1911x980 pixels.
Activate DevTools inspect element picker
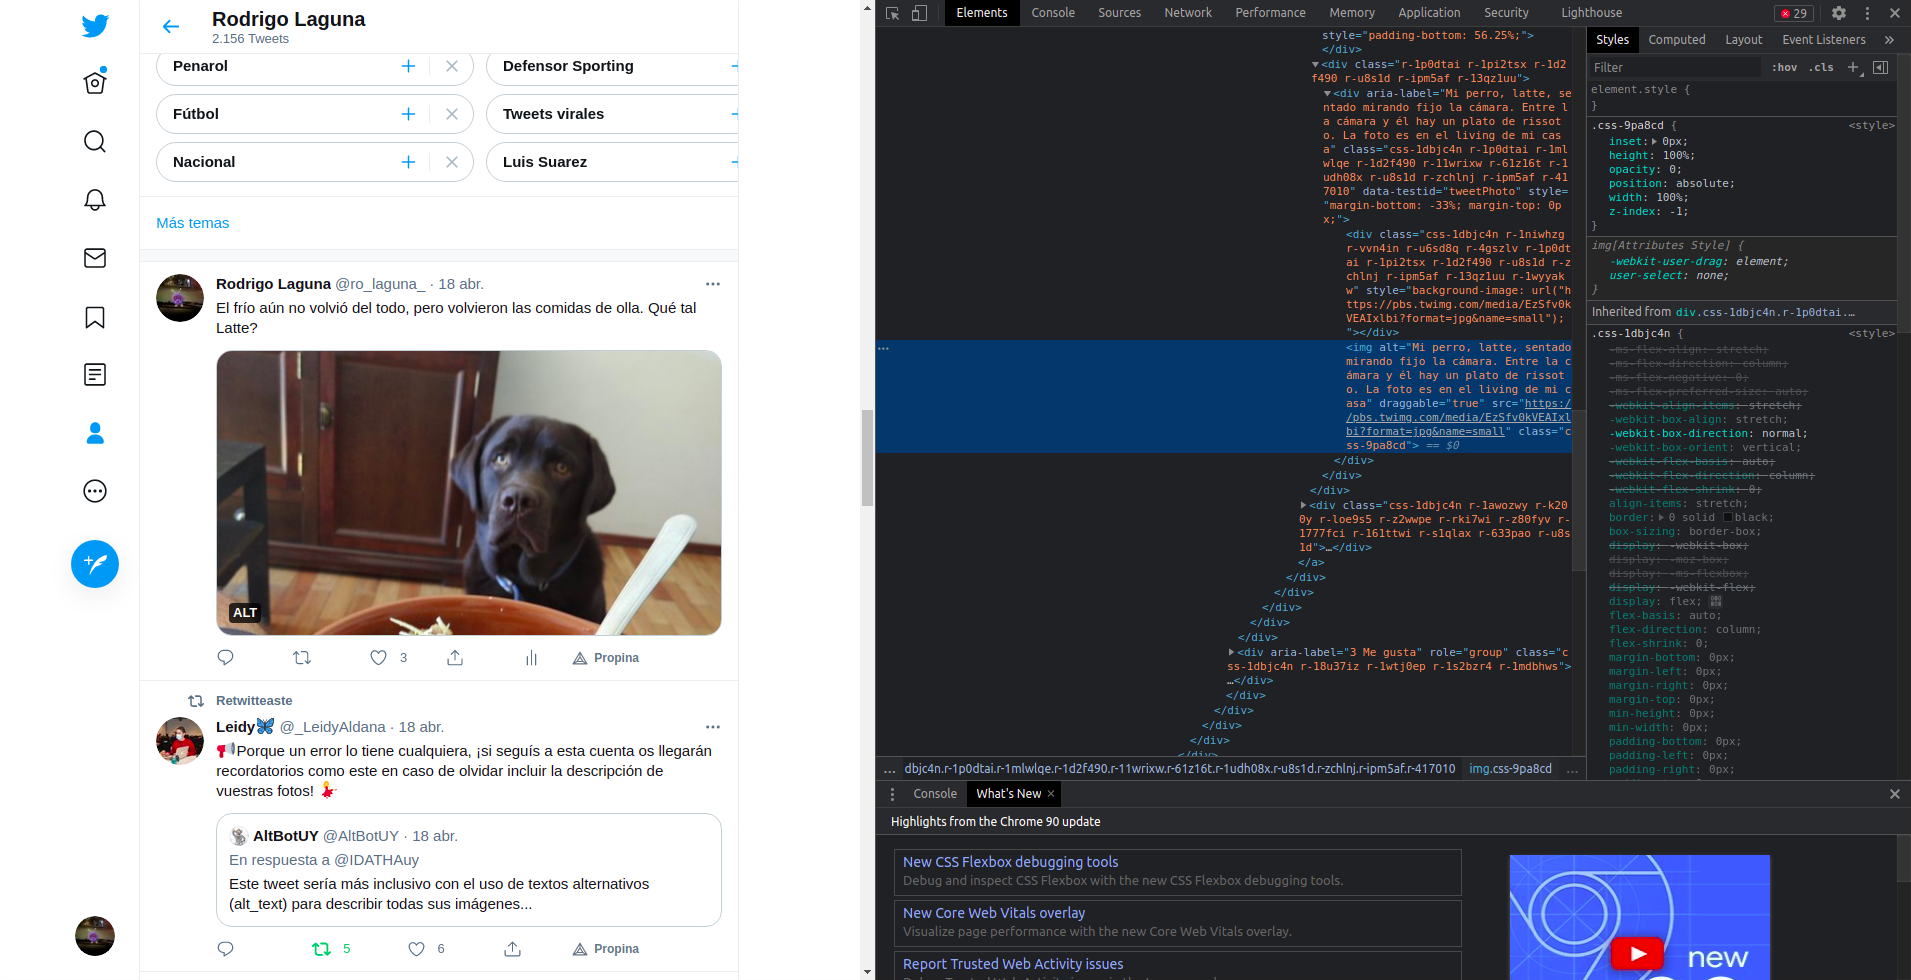point(893,13)
